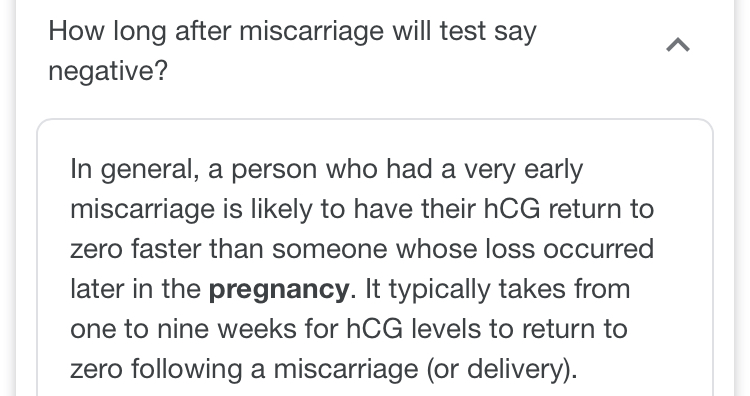Click the answer snippet starting 'In general'
Image resolution: width=750 pixels, height=396 pixels.
point(362,269)
